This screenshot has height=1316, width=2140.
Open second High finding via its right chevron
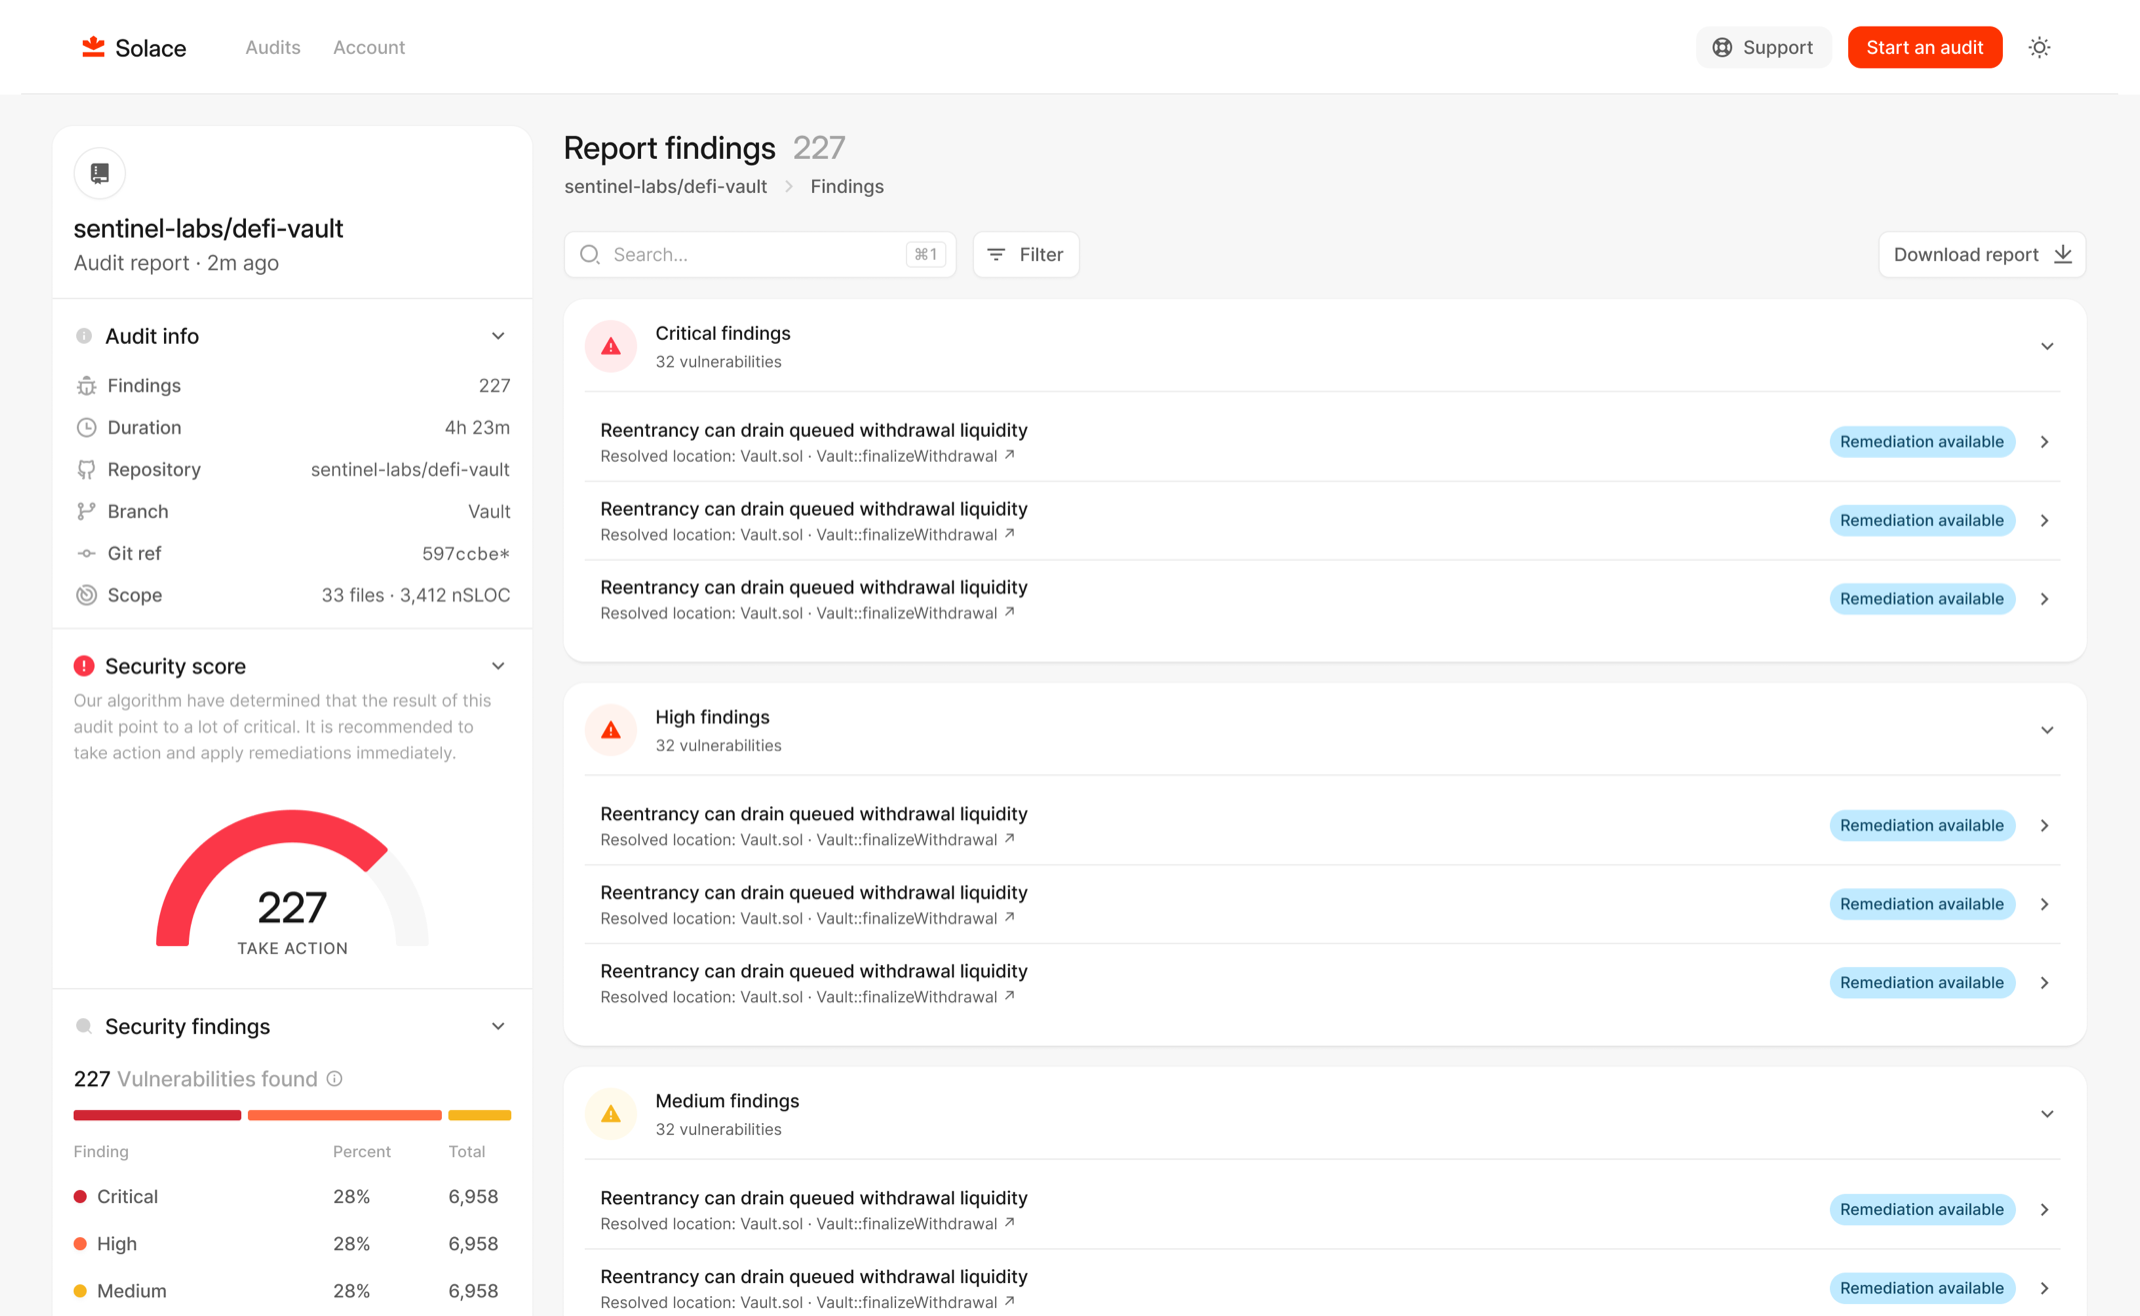pyautogui.click(x=2045, y=904)
